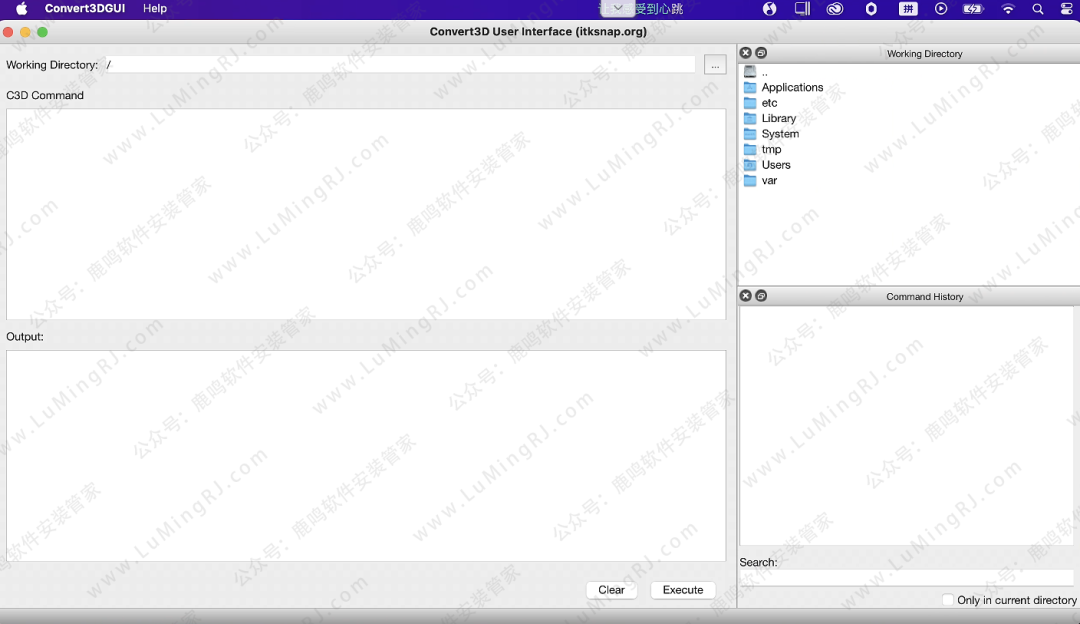Click the Execute button

click(x=683, y=590)
